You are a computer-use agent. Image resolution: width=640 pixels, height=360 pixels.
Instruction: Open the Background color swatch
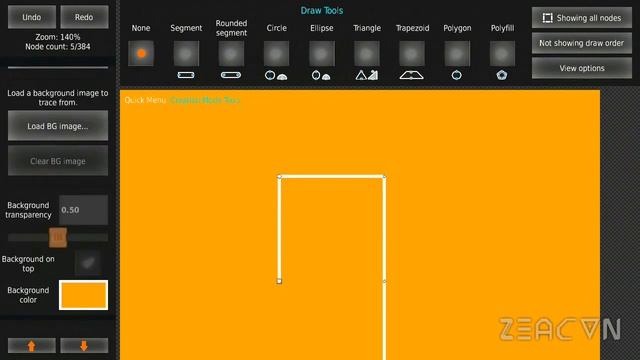(x=84, y=295)
